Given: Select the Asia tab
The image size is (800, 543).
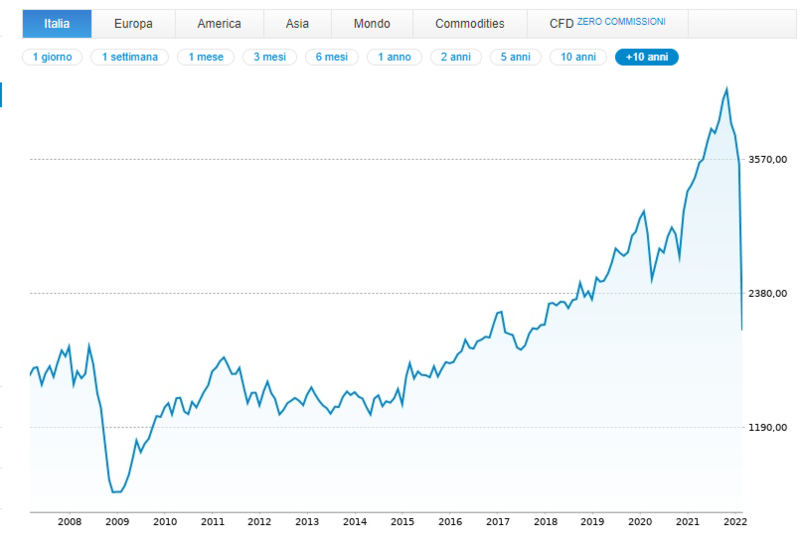Looking at the screenshot, I should click(x=296, y=23).
